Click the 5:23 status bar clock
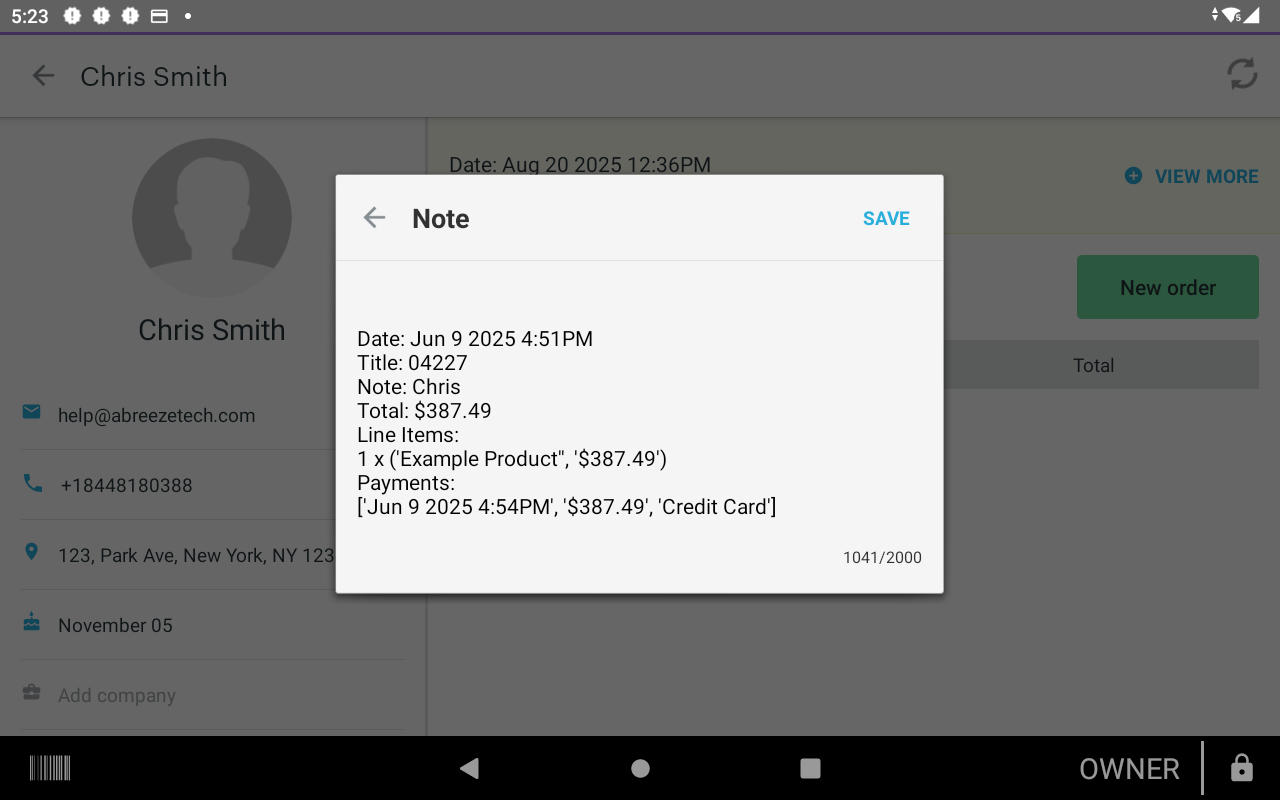This screenshot has width=1280, height=800. point(30,16)
